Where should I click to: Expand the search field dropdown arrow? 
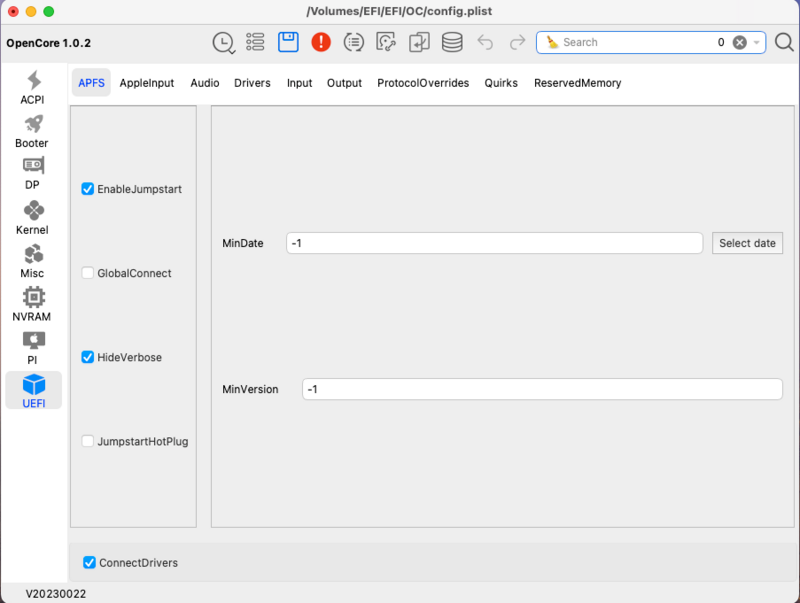click(757, 42)
